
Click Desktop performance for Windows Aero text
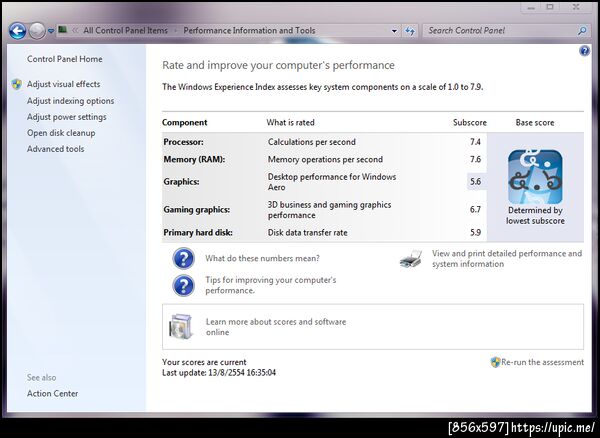click(332, 182)
